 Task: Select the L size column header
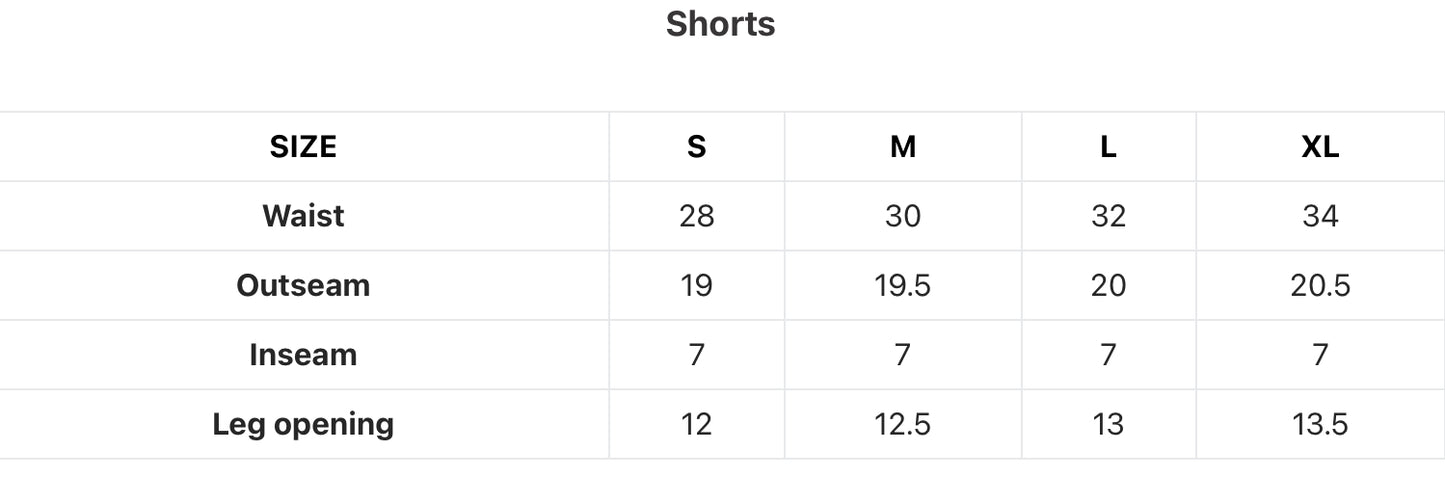(x=1108, y=147)
